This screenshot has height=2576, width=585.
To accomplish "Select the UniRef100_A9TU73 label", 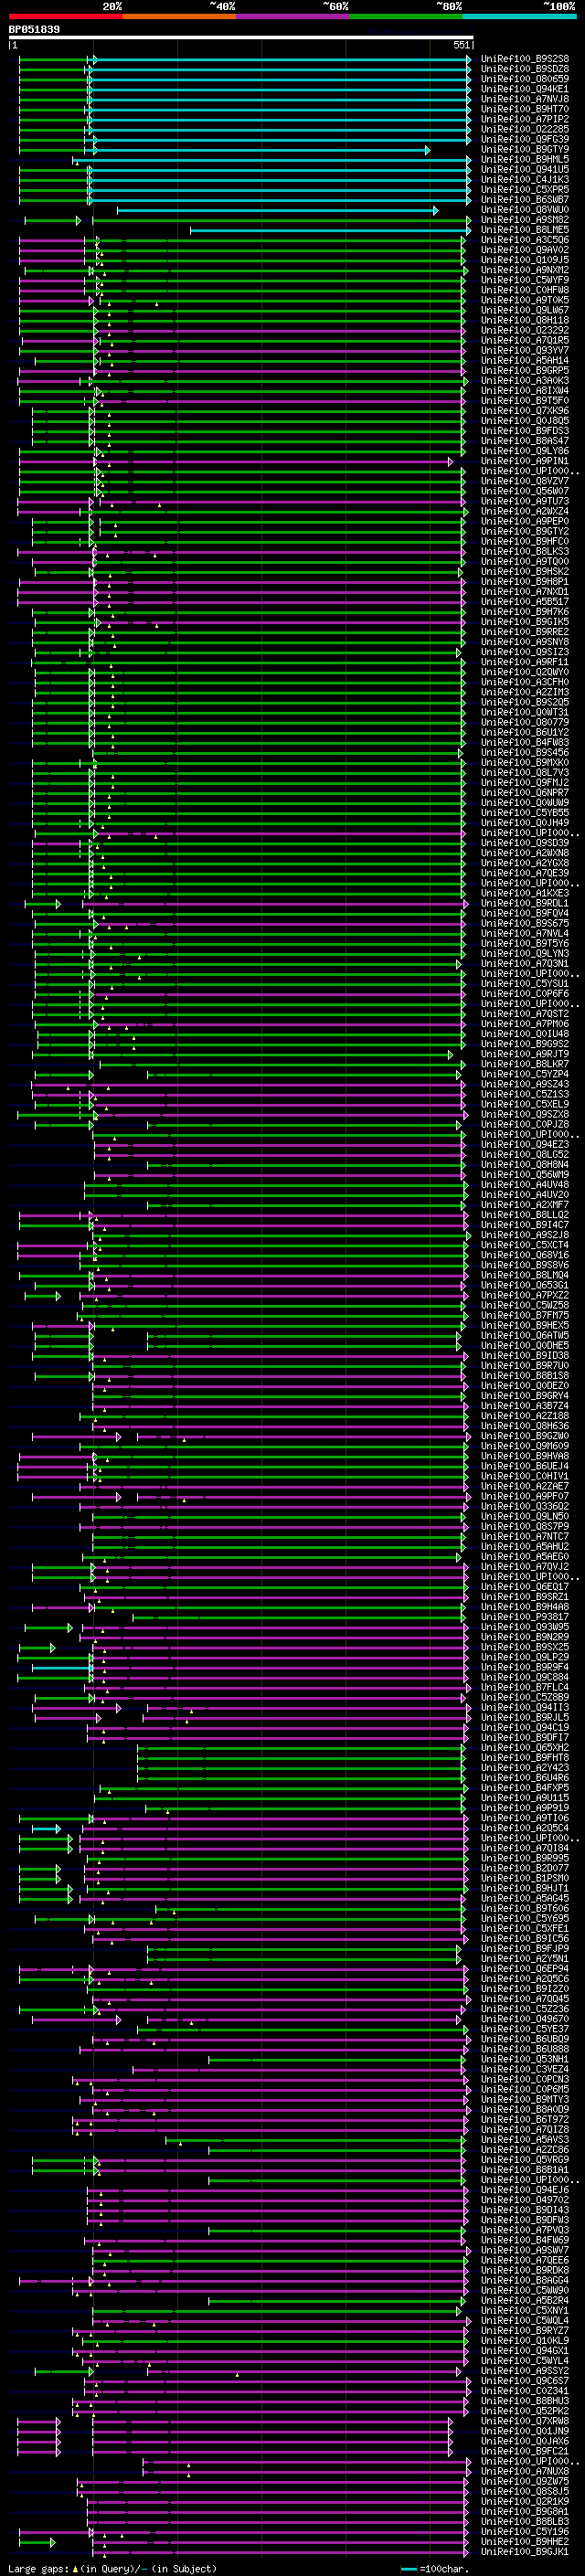I will [x=525, y=501].
